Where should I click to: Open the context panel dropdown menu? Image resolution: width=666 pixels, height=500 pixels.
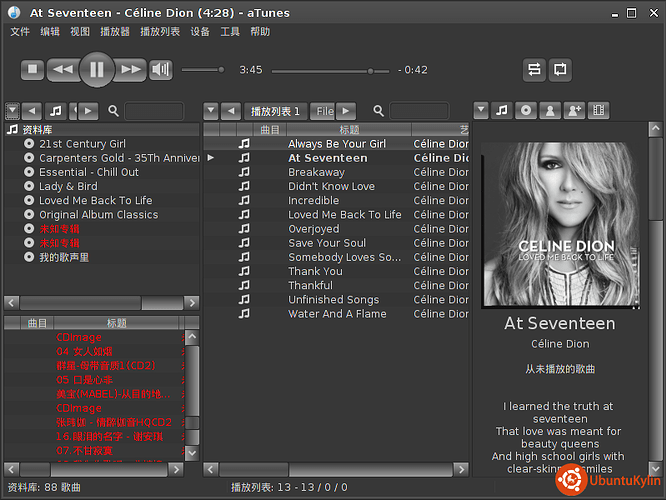click(x=481, y=110)
